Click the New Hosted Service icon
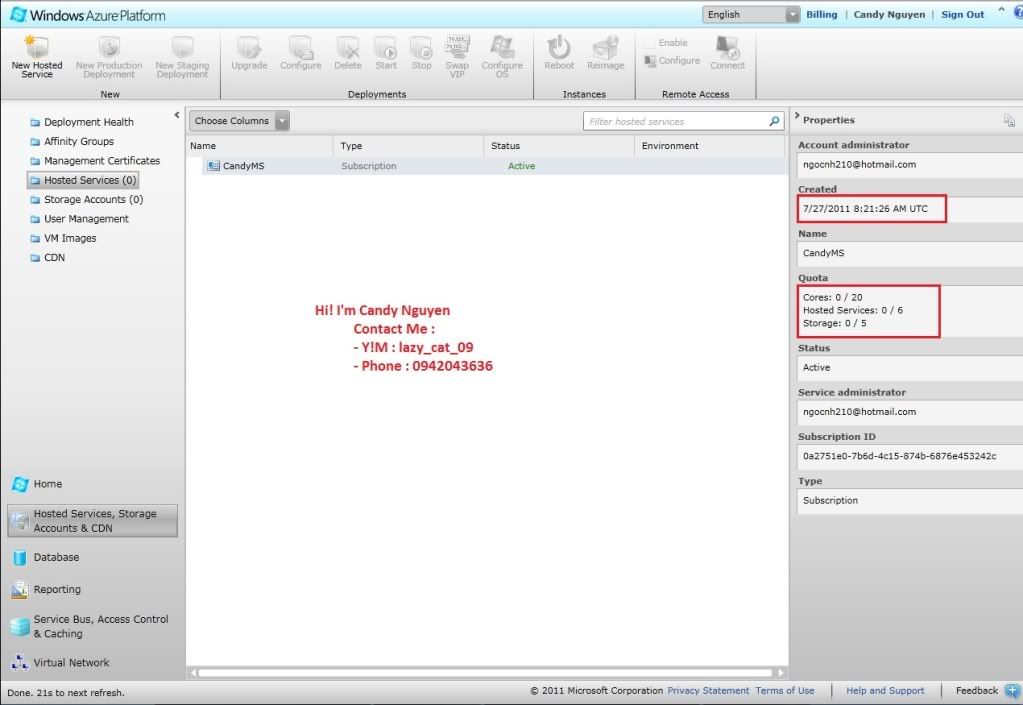This screenshot has height=705, width=1023. pos(37,47)
